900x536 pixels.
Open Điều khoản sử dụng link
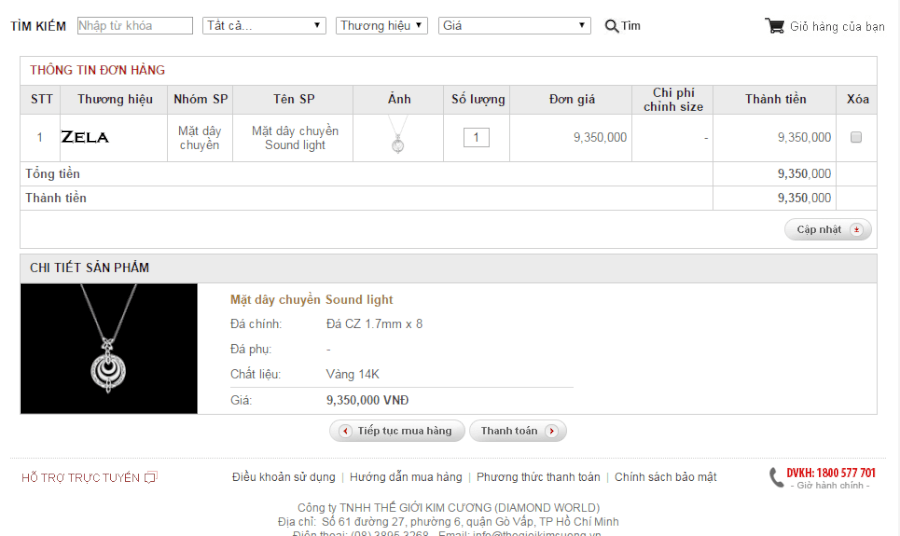(x=284, y=477)
